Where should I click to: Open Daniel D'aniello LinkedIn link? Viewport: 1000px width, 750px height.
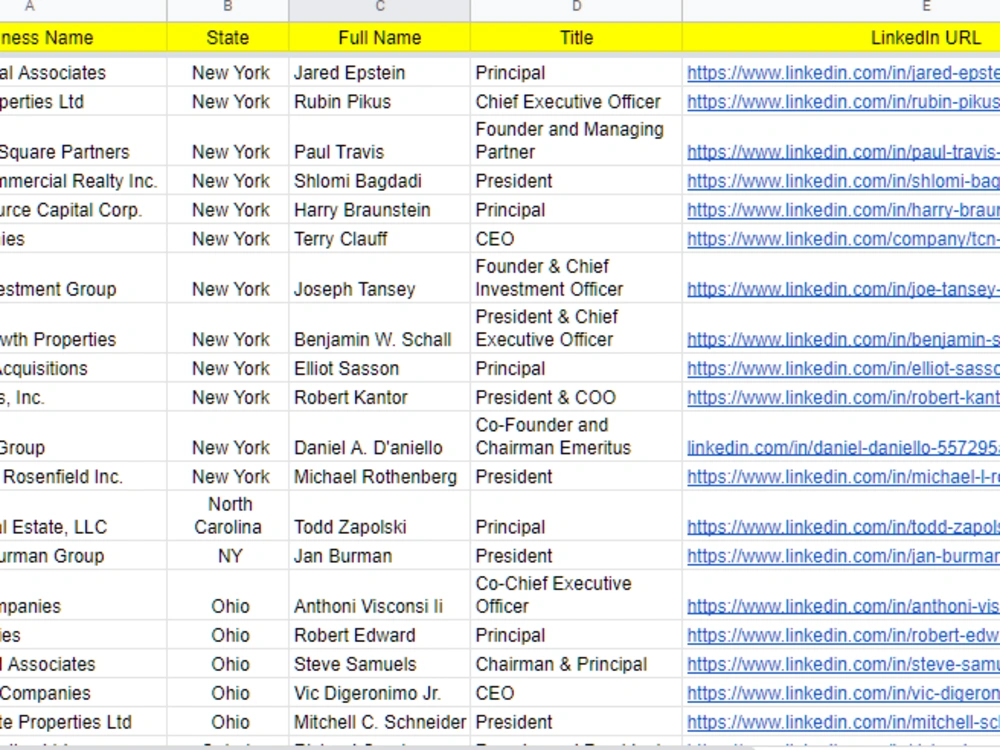pos(843,448)
